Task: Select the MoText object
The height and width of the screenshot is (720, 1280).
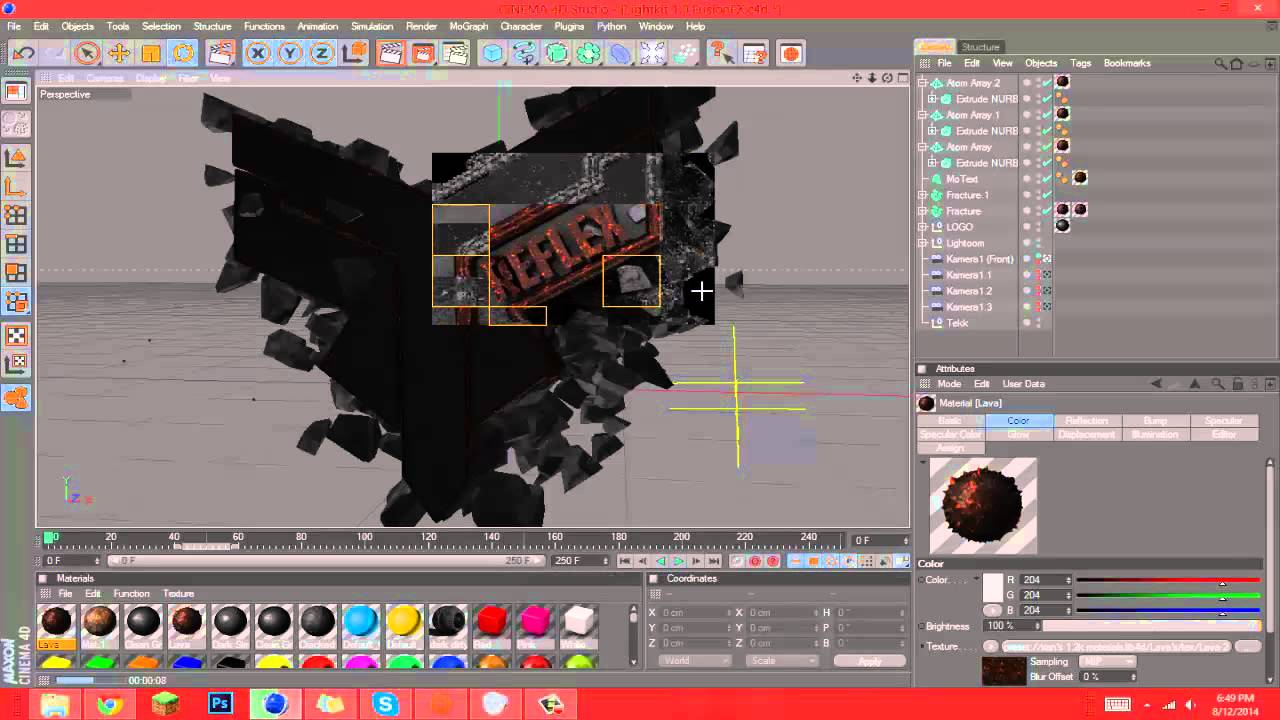Action: [x=962, y=179]
